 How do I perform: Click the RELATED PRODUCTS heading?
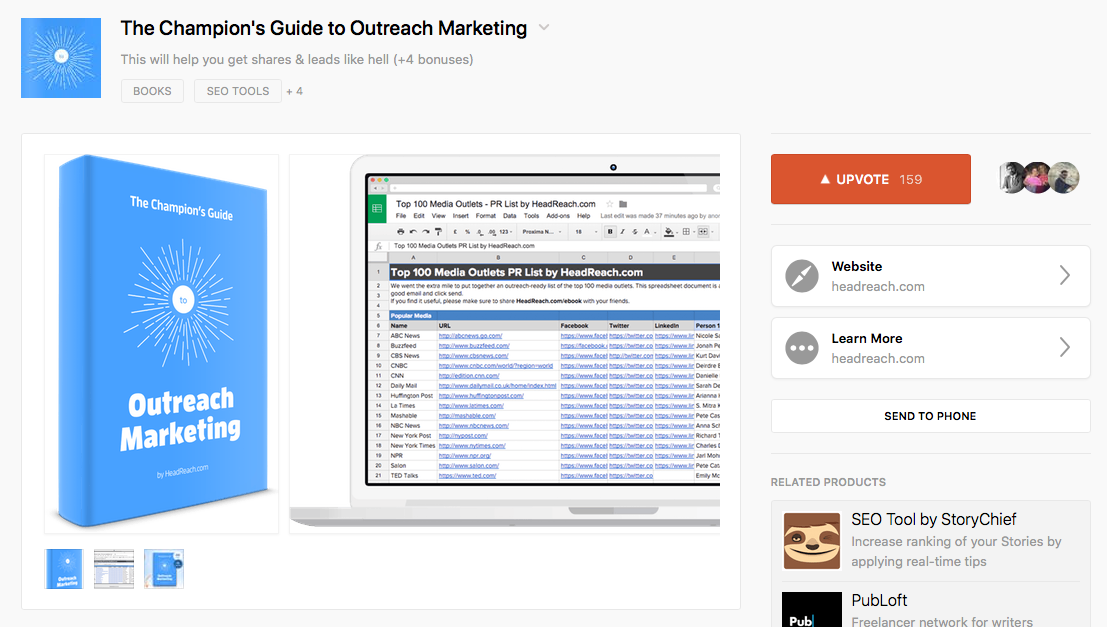point(828,482)
